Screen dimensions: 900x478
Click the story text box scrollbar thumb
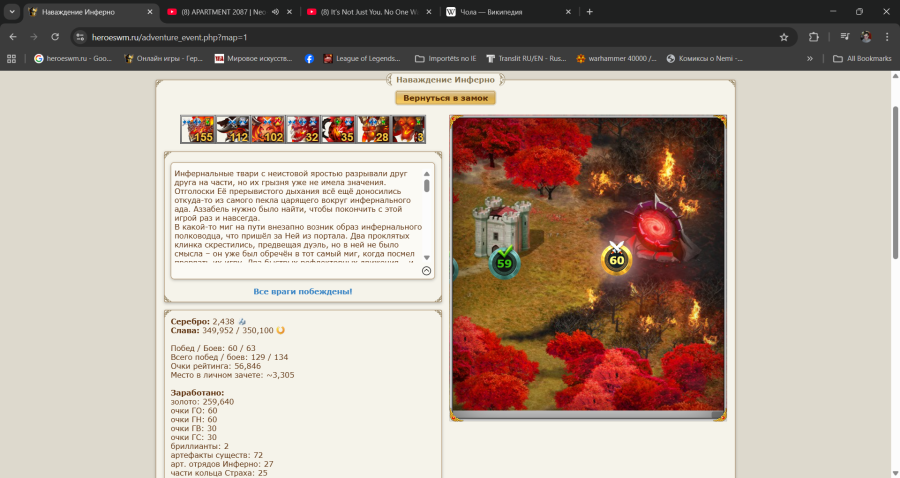point(426,186)
